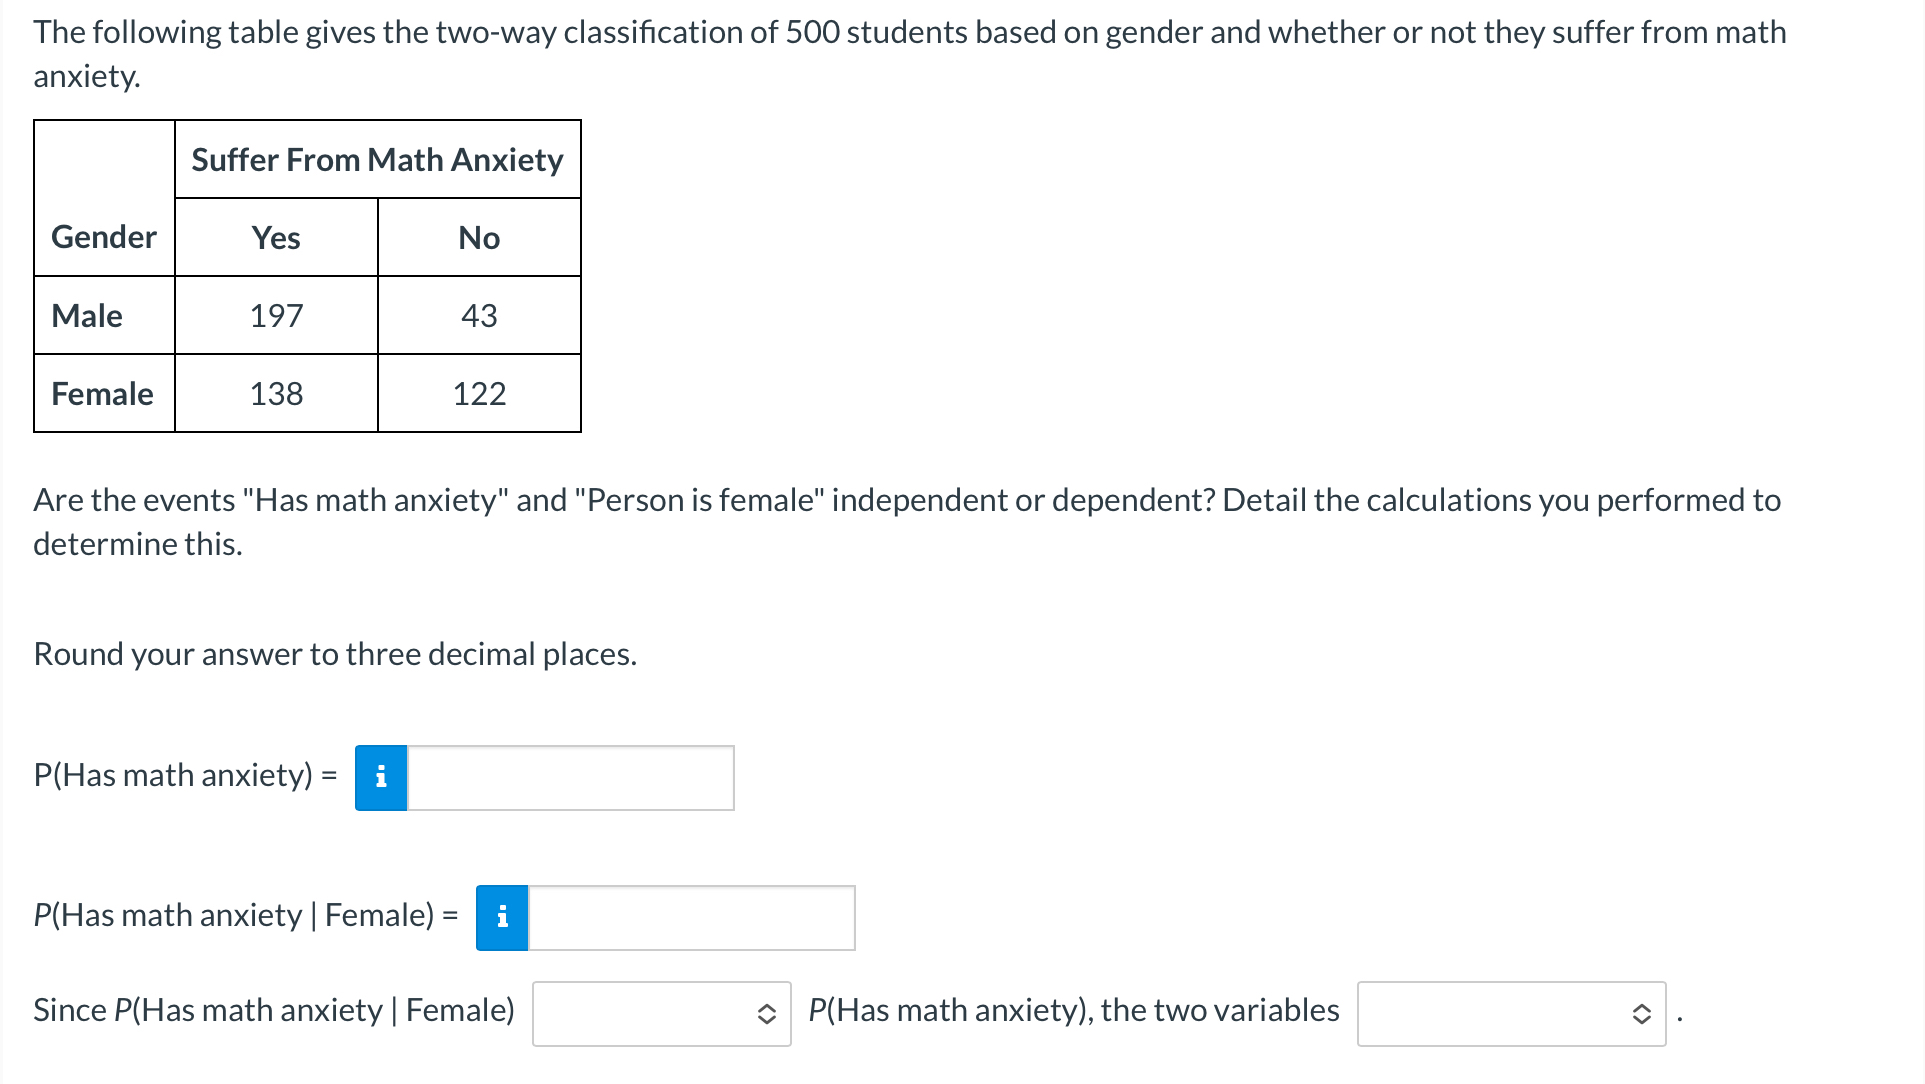Click the 'Gender' header cell
The width and height of the screenshot is (1925, 1084).
(104, 237)
